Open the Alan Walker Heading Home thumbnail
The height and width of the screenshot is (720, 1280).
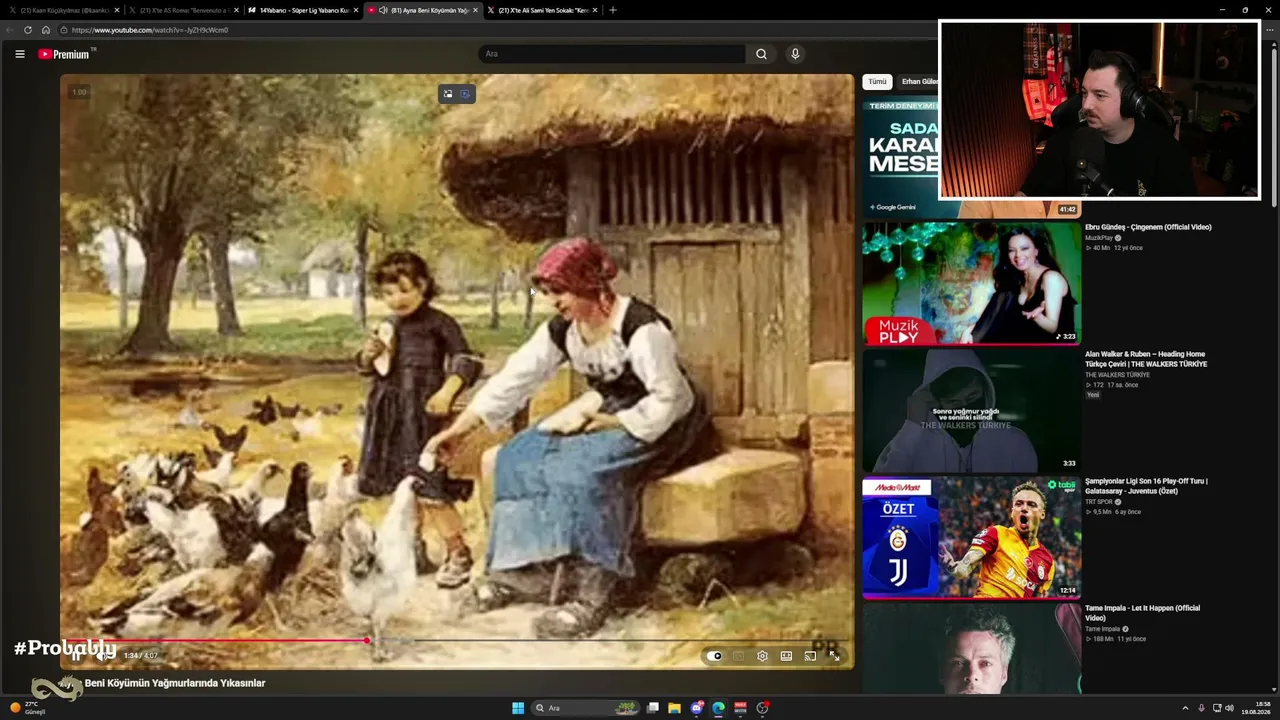click(972, 411)
